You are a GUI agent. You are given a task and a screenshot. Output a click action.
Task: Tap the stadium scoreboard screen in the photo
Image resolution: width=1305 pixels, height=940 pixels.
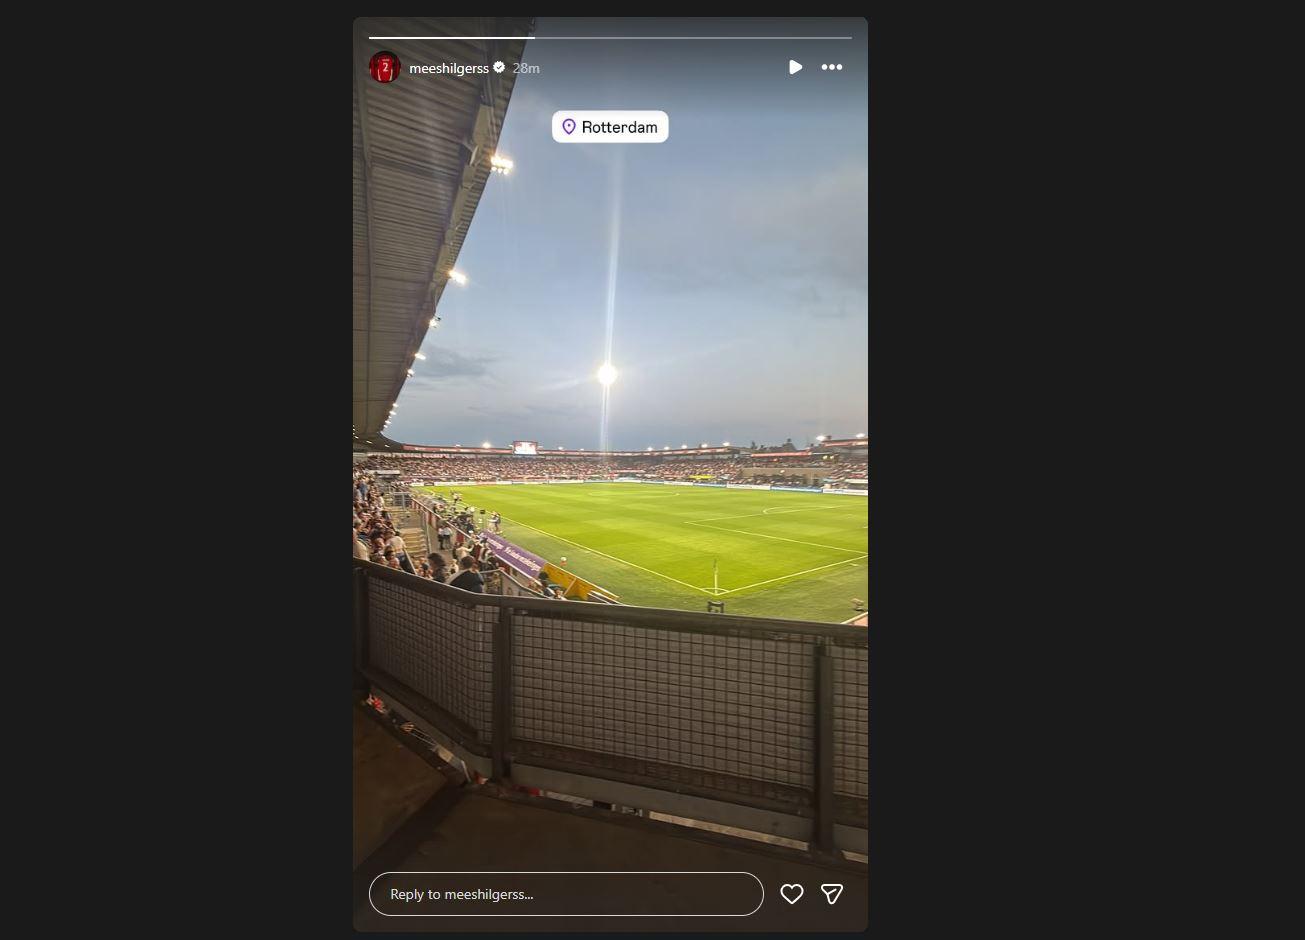tap(524, 448)
